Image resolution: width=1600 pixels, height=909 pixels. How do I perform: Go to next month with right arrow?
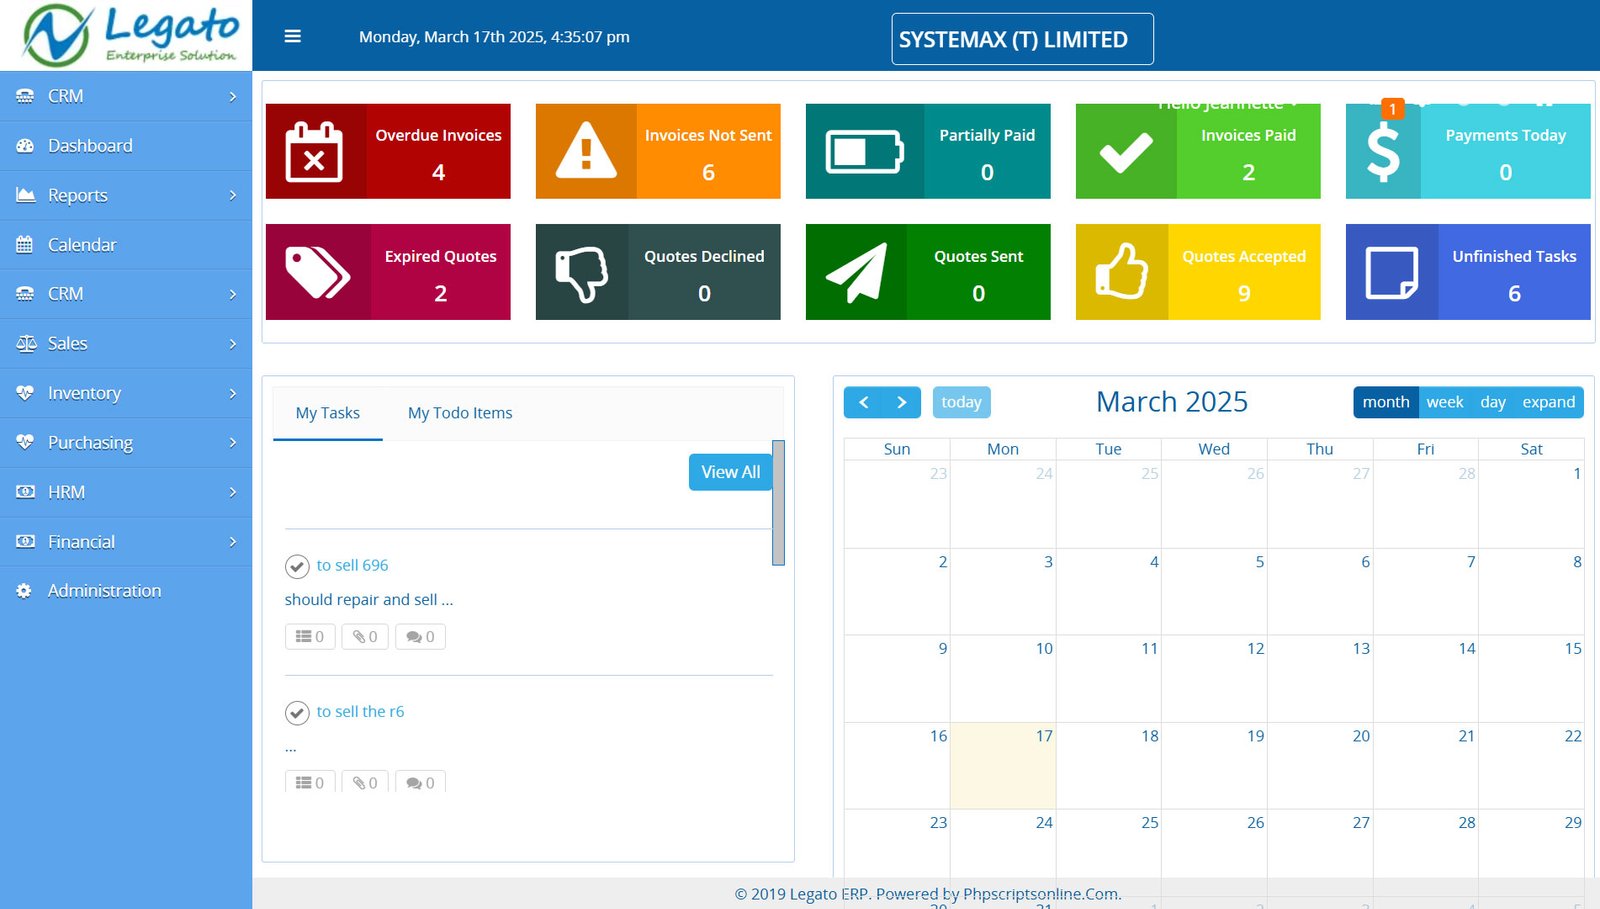pos(901,402)
